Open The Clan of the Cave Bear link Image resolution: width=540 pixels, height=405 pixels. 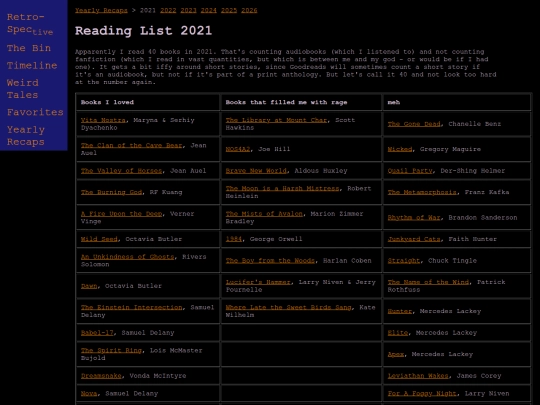click(132, 145)
